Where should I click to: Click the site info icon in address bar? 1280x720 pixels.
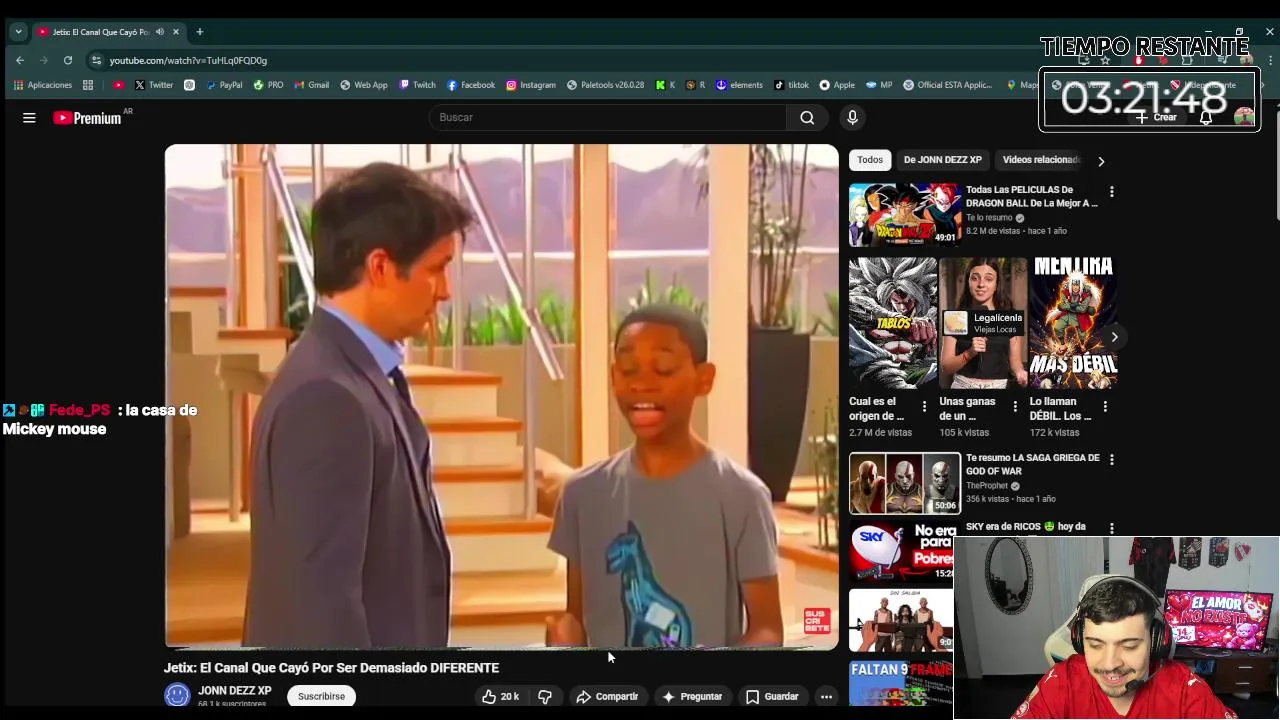pyautogui.click(x=95, y=60)
